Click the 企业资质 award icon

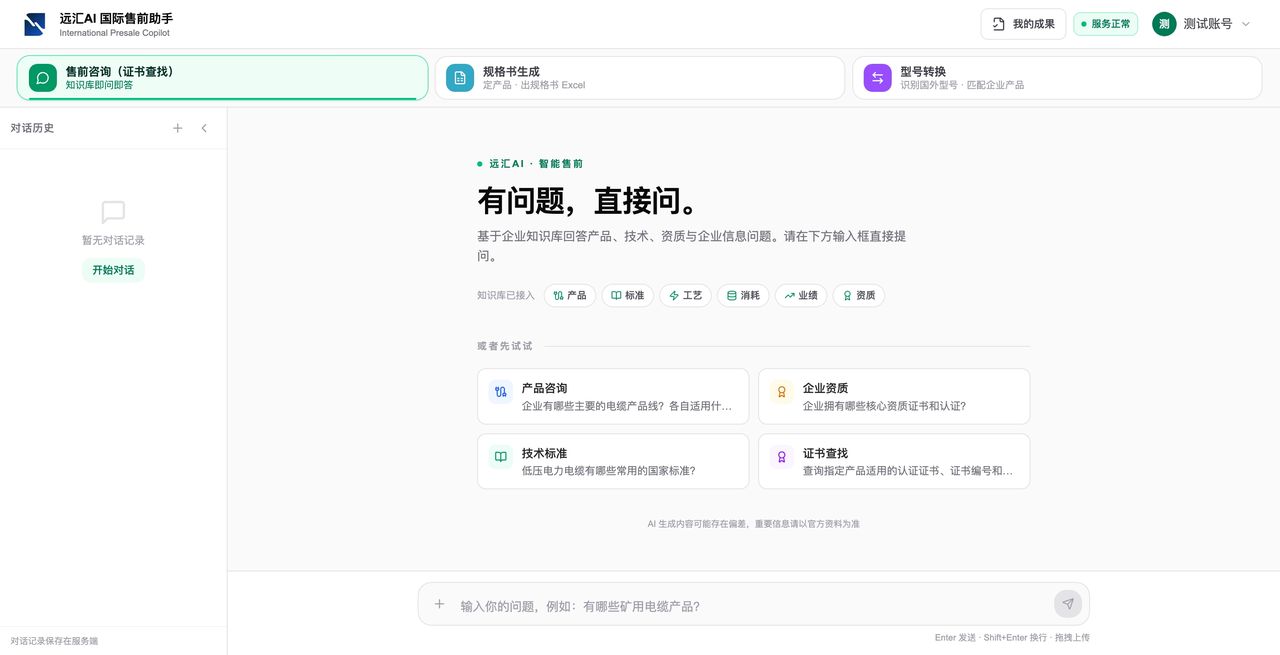point(781,392)
